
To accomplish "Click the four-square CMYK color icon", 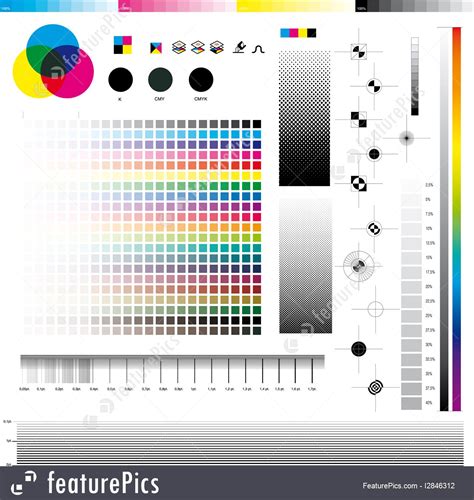I will [123, 45].
